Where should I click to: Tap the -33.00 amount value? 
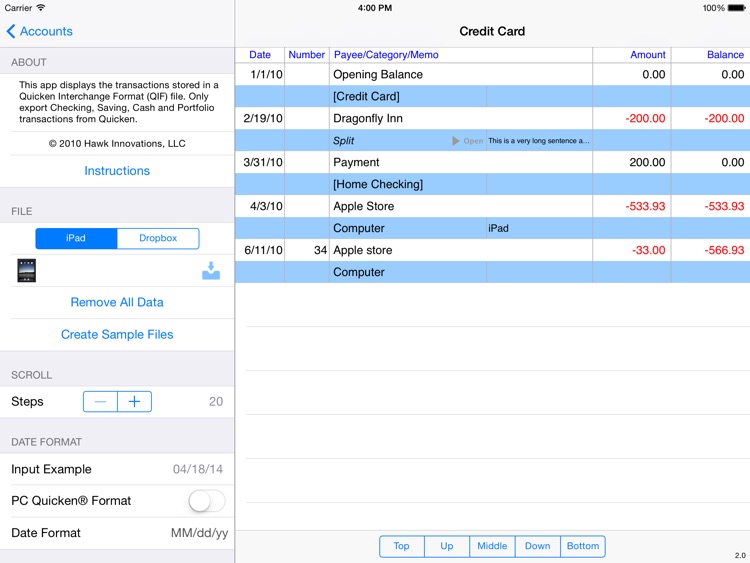[648, 250]
